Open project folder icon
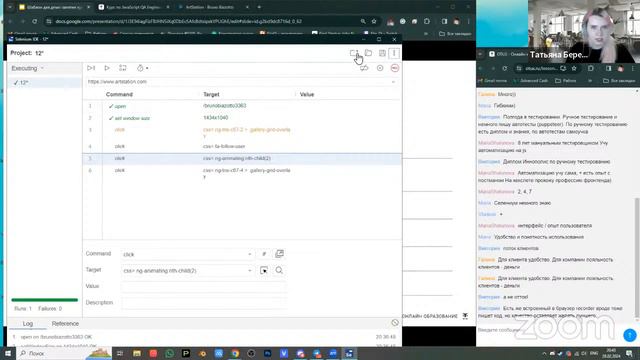This screenshot has height=360, width=640. tap(369, 53)
